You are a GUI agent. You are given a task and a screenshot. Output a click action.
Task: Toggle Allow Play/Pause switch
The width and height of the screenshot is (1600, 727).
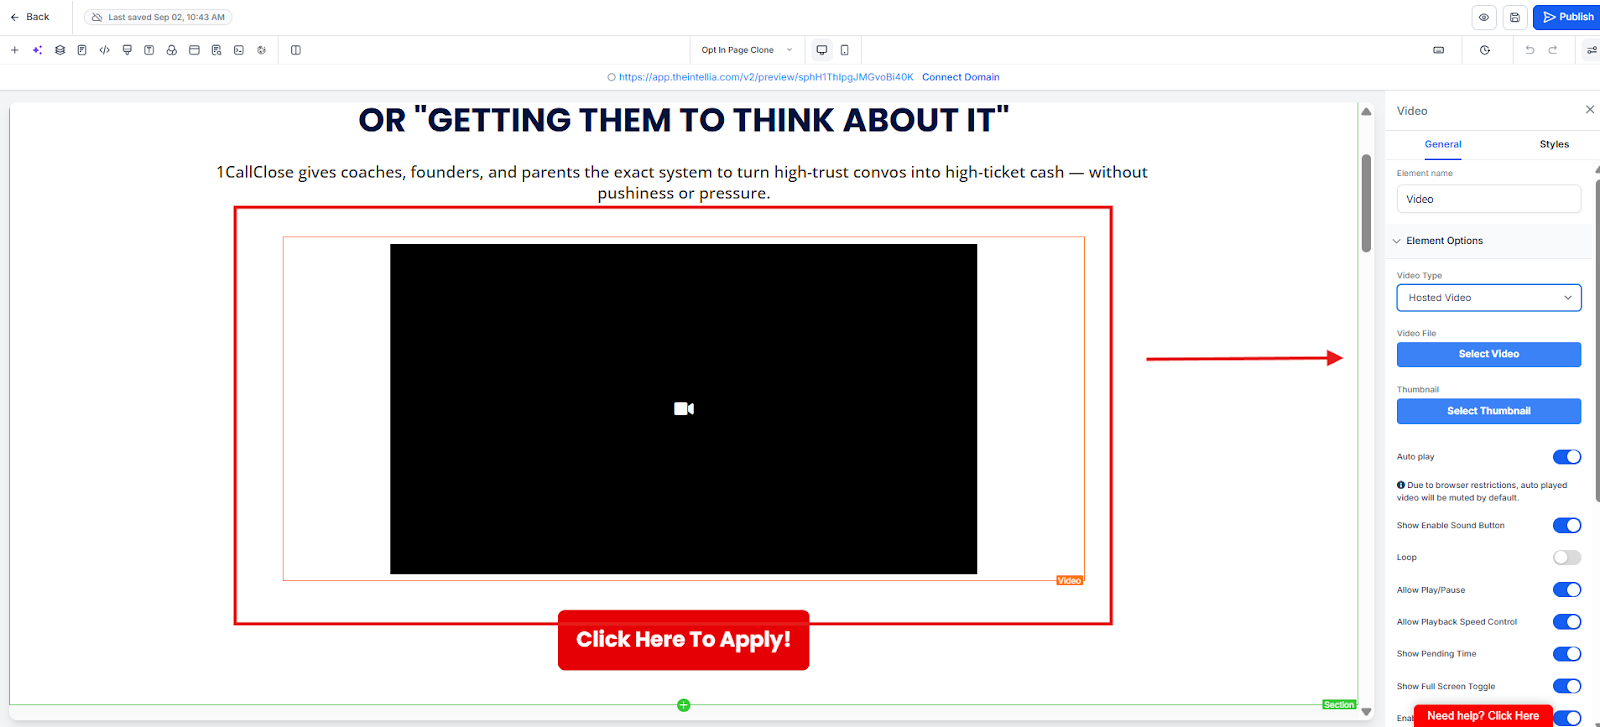tap(1567, 590)
